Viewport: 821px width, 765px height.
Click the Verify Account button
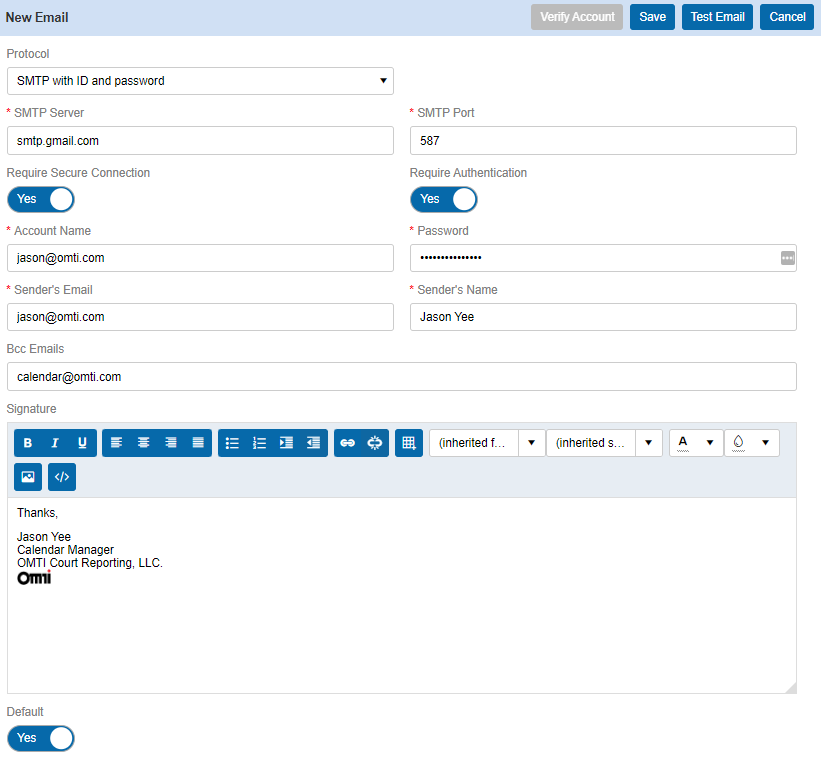tap(576, 16)
